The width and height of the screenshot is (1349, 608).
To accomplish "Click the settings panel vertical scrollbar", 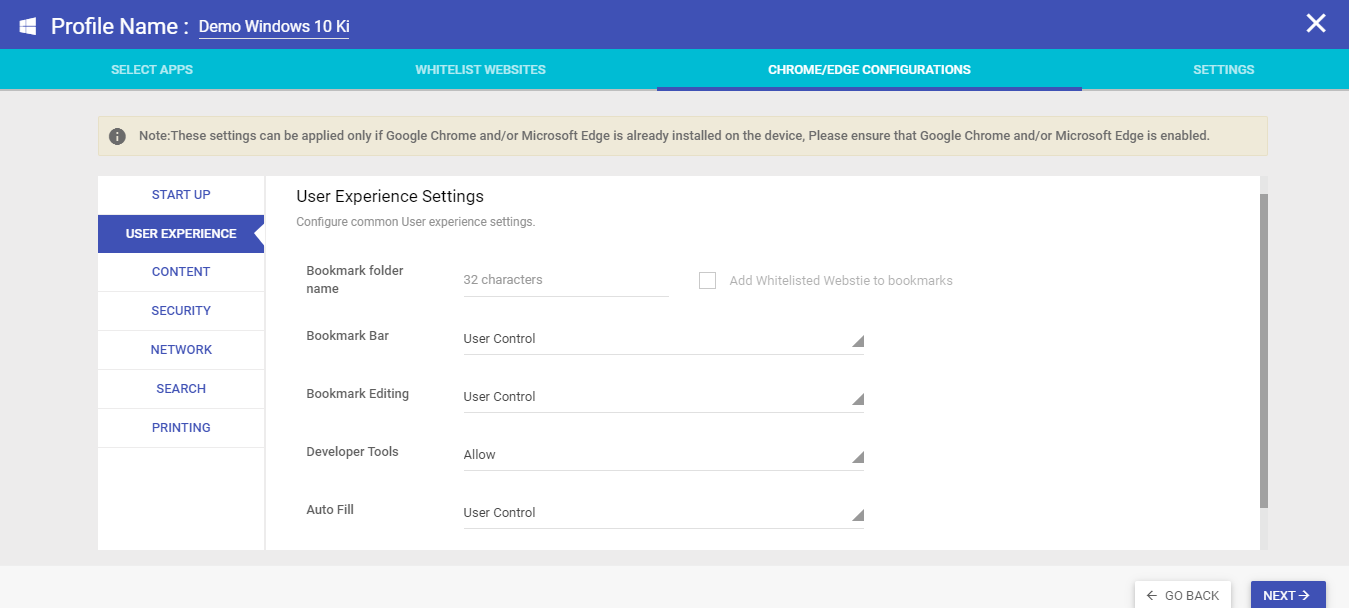I will click(1264, 350).
